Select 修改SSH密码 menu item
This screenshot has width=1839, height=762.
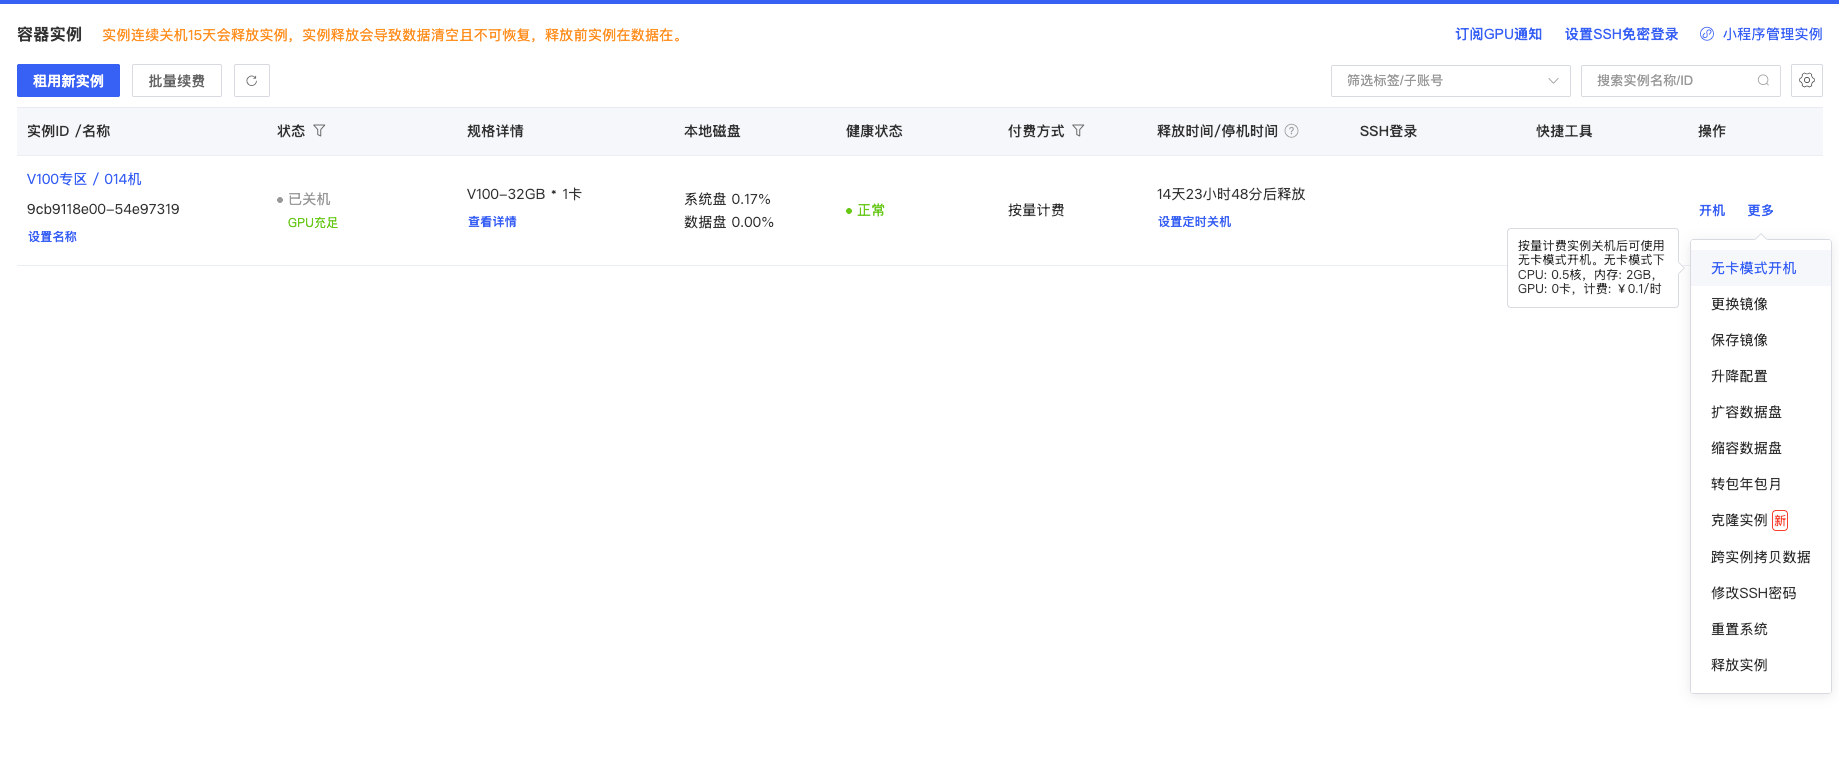click(x=1760, y=593)
